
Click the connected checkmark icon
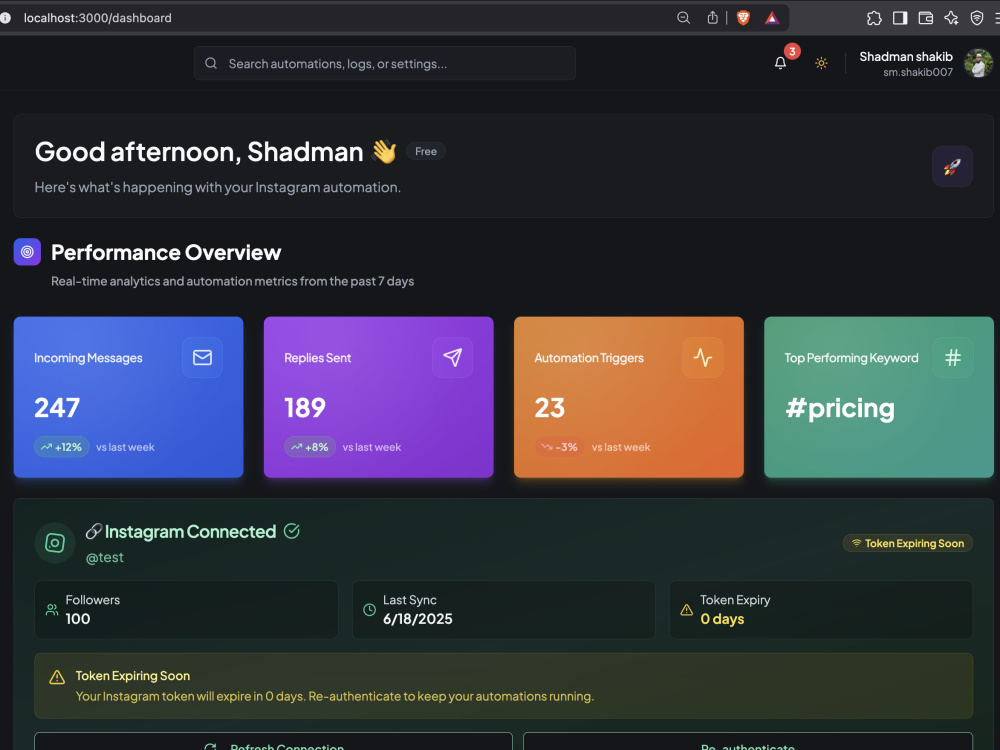[x=291, y=531]
